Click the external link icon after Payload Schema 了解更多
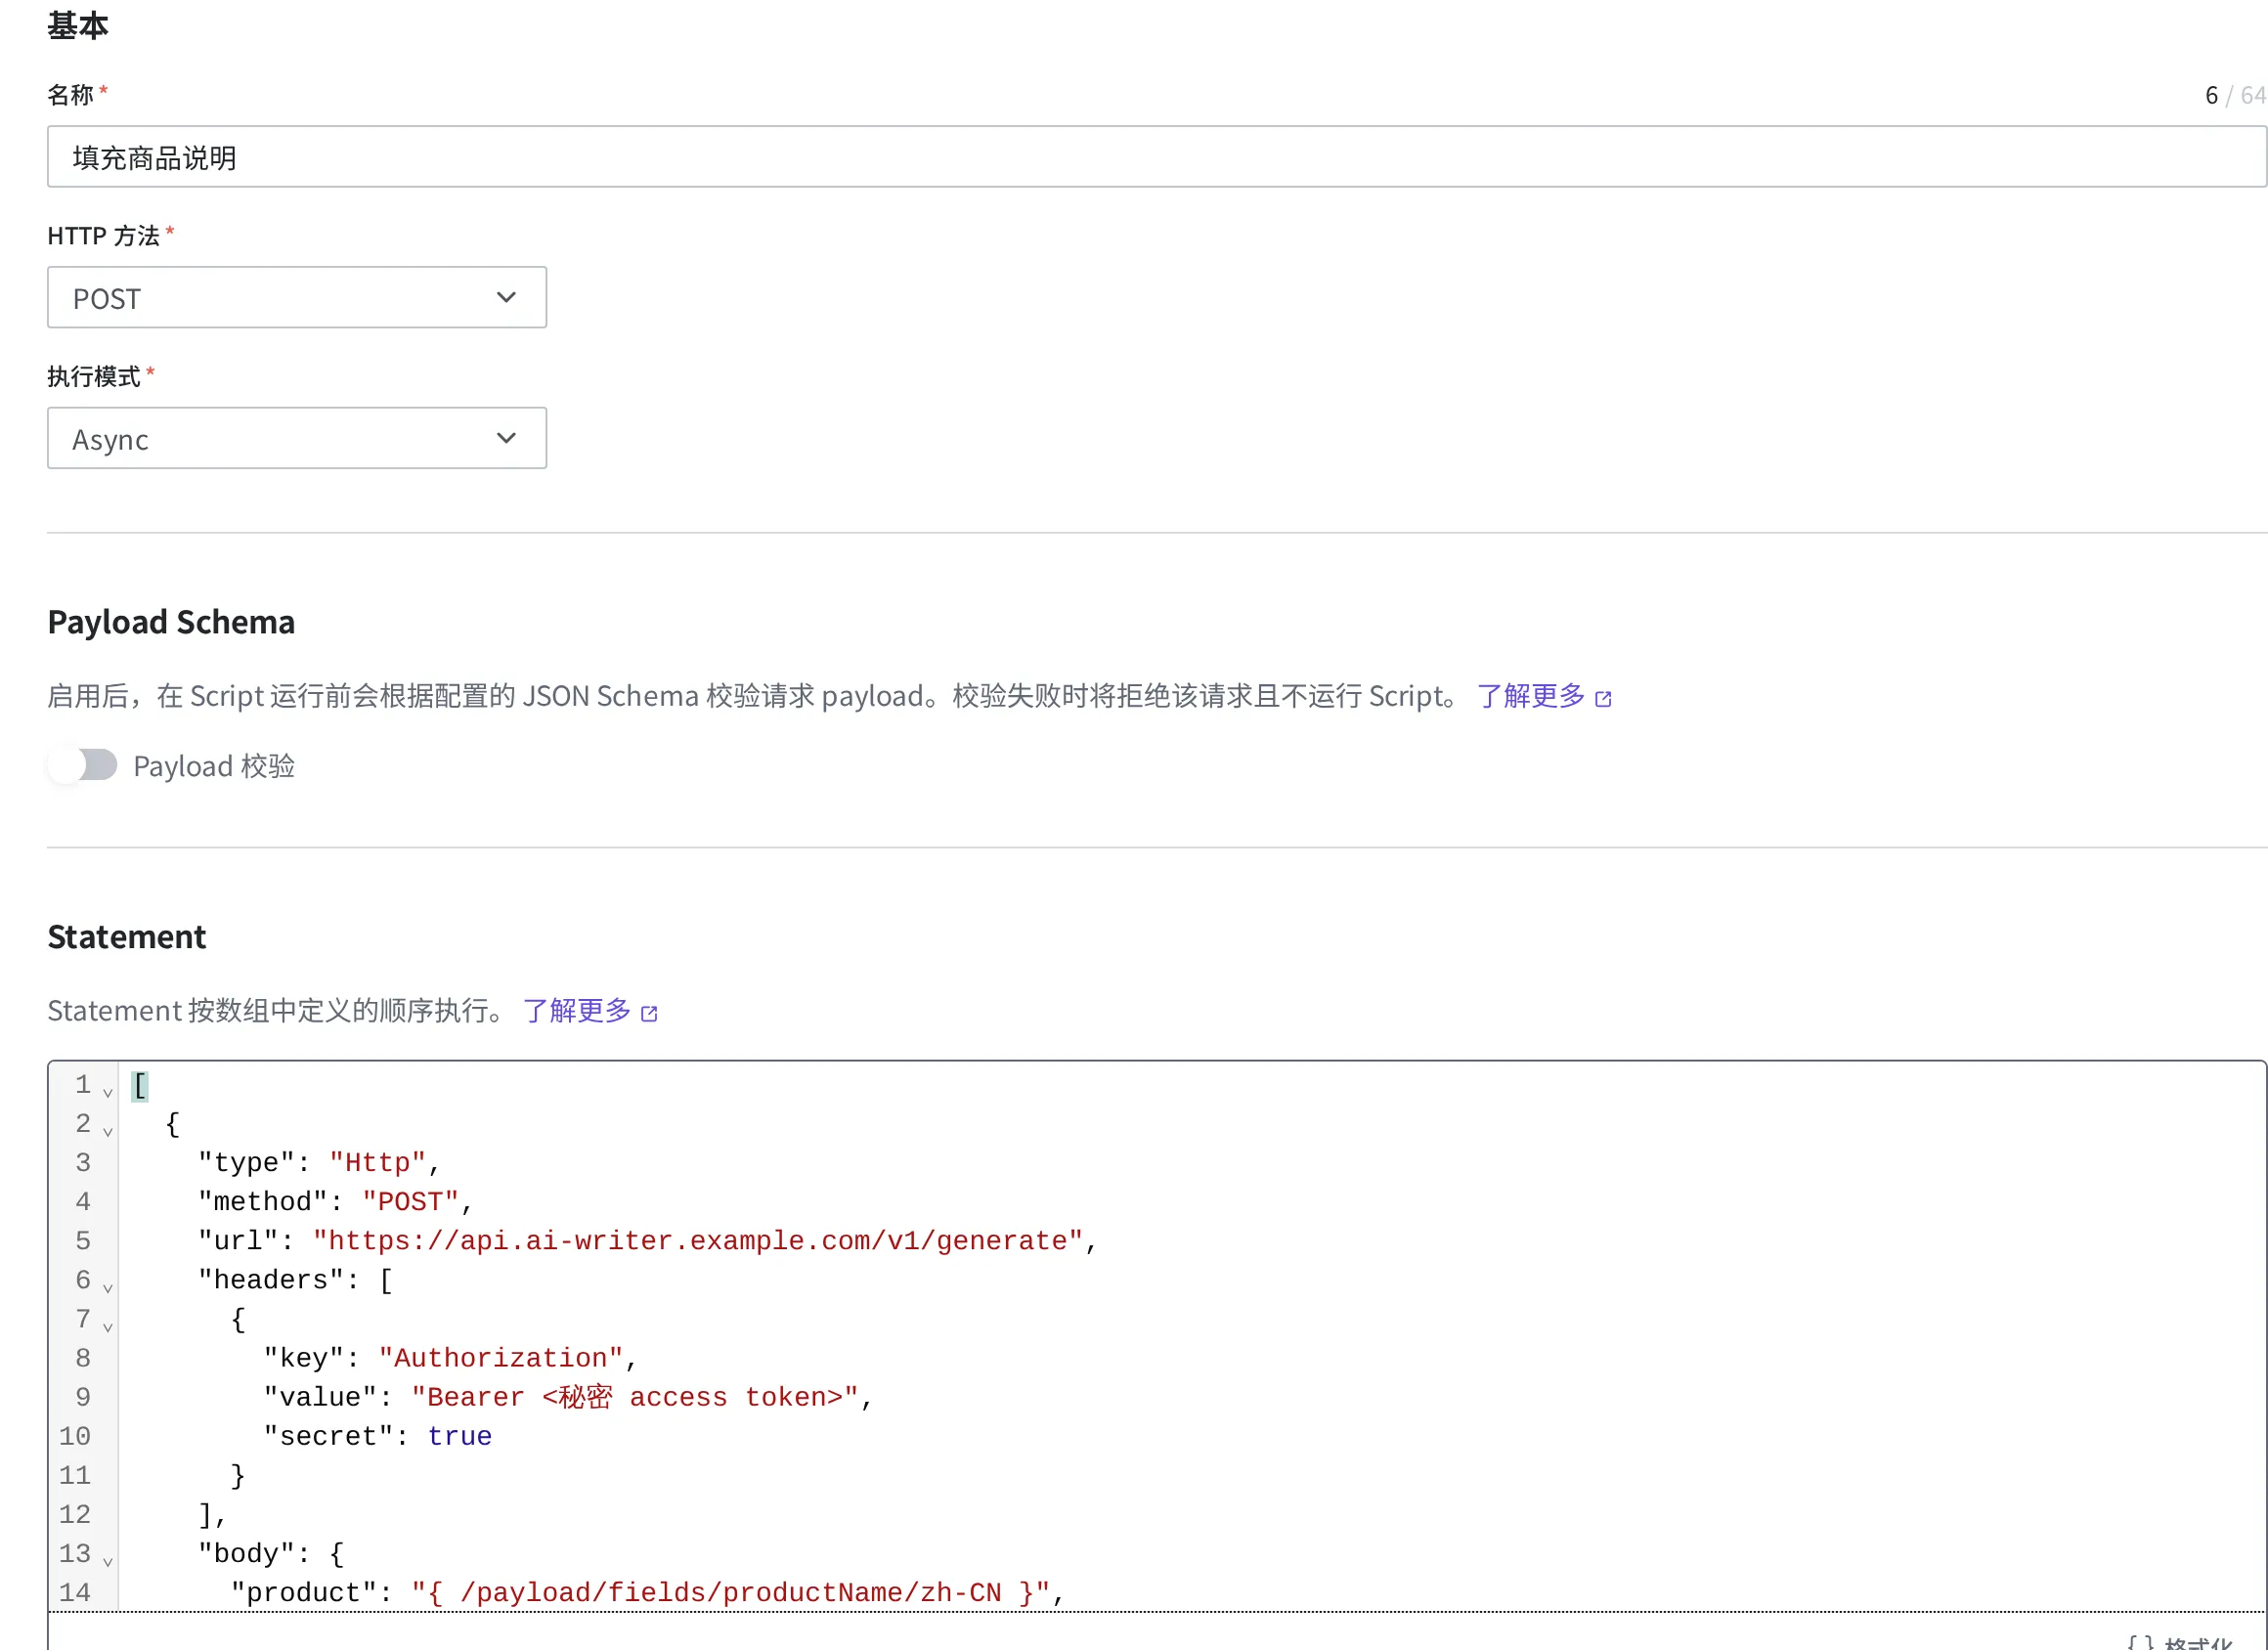The image size is (2268, 1650). [1603, 698]
